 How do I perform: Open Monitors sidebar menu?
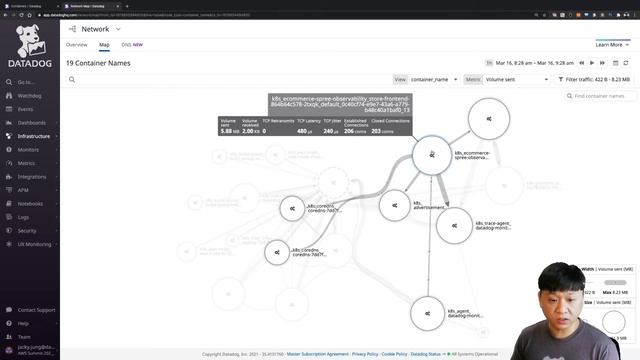tap(28, 149)
